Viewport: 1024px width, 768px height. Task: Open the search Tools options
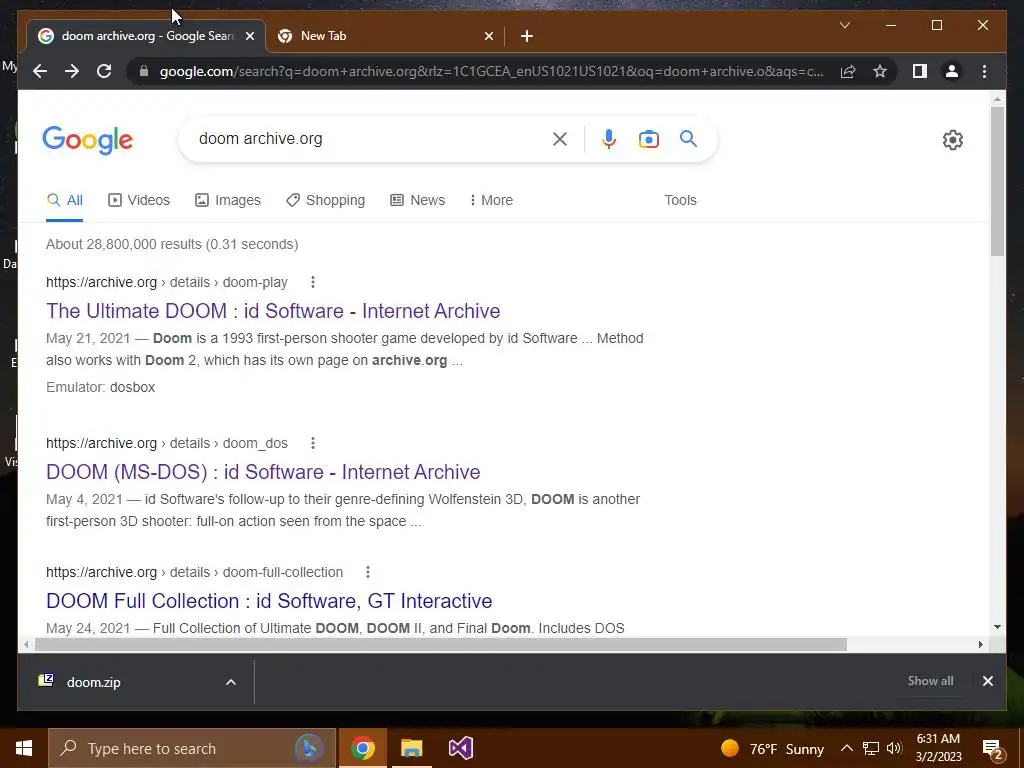[x=680, y=200]
